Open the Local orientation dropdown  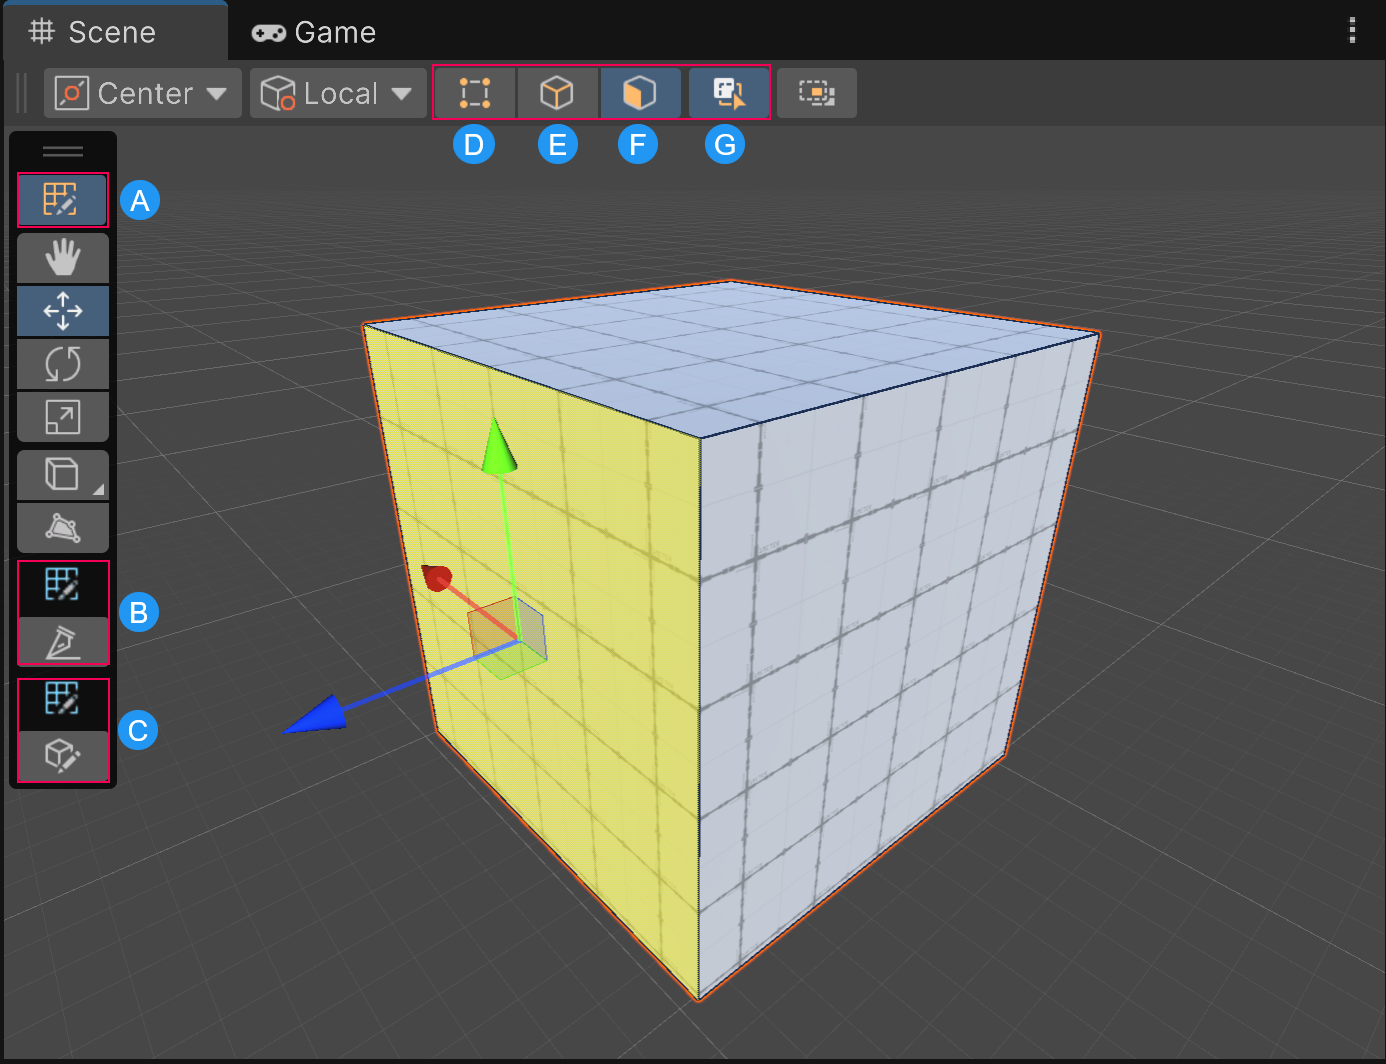337,92
